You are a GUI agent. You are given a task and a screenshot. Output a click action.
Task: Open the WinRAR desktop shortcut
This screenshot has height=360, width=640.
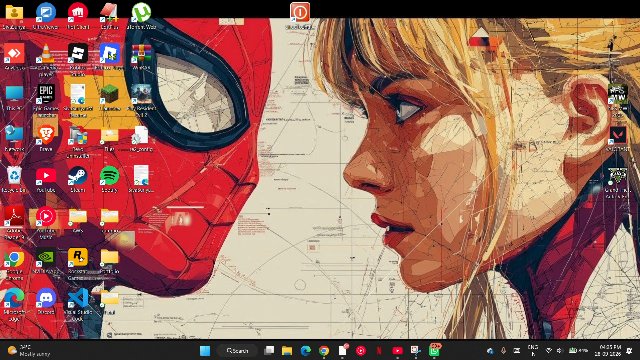click(141, 53)
